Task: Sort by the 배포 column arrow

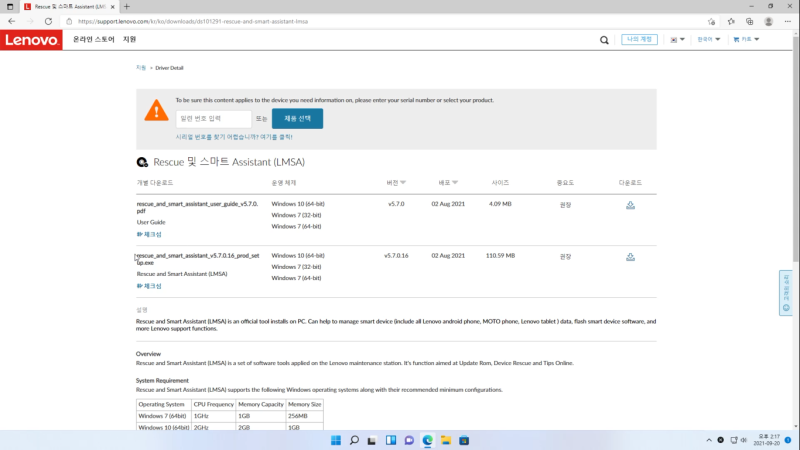Action: click(x=455, y=183)
